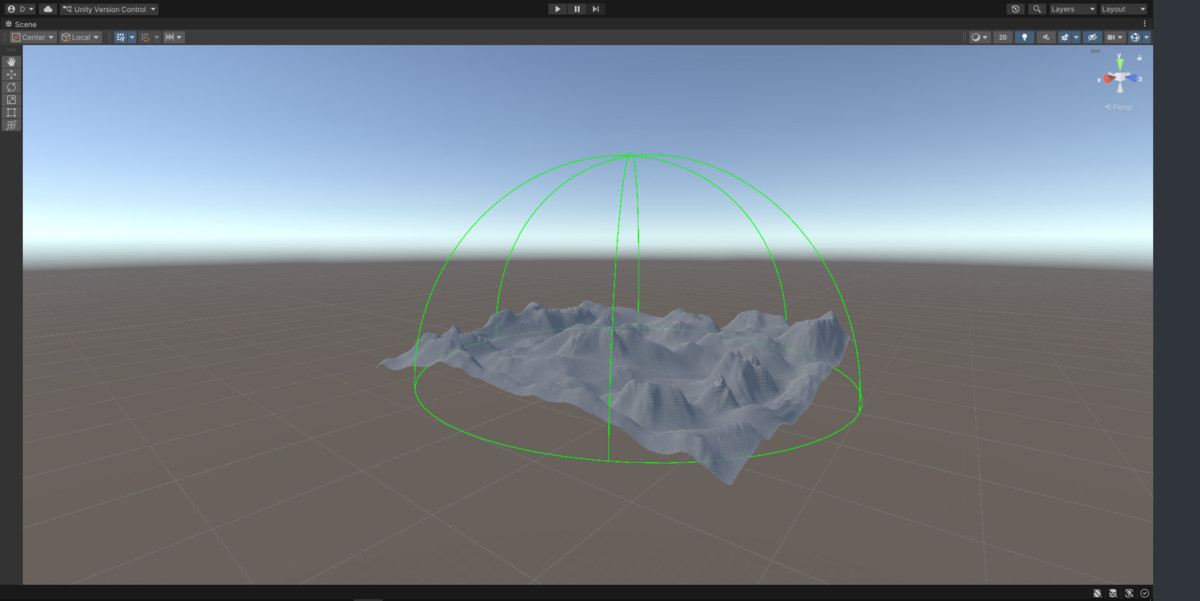This screenshot has height=601, width=1200.
Task: Open Unity Version Control dropdown
Action: pyautogui.click(x=109, y=9)
